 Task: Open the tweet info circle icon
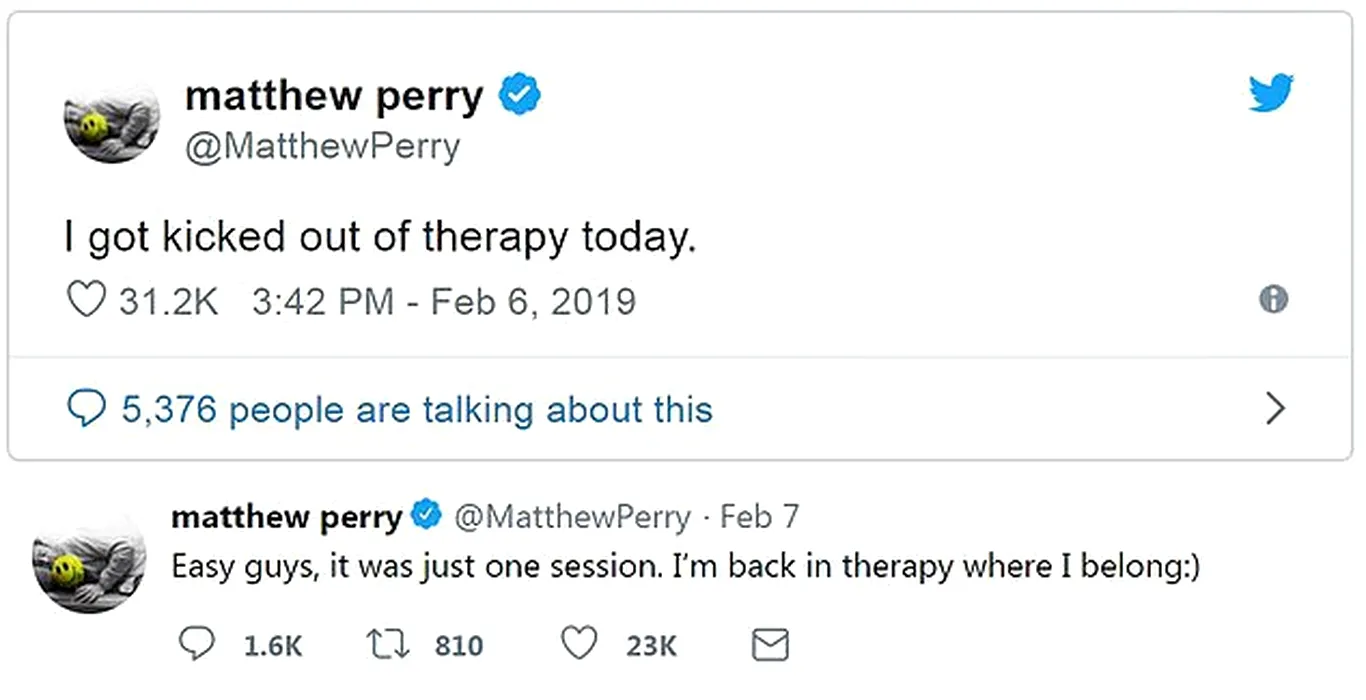coord(1273,300)
